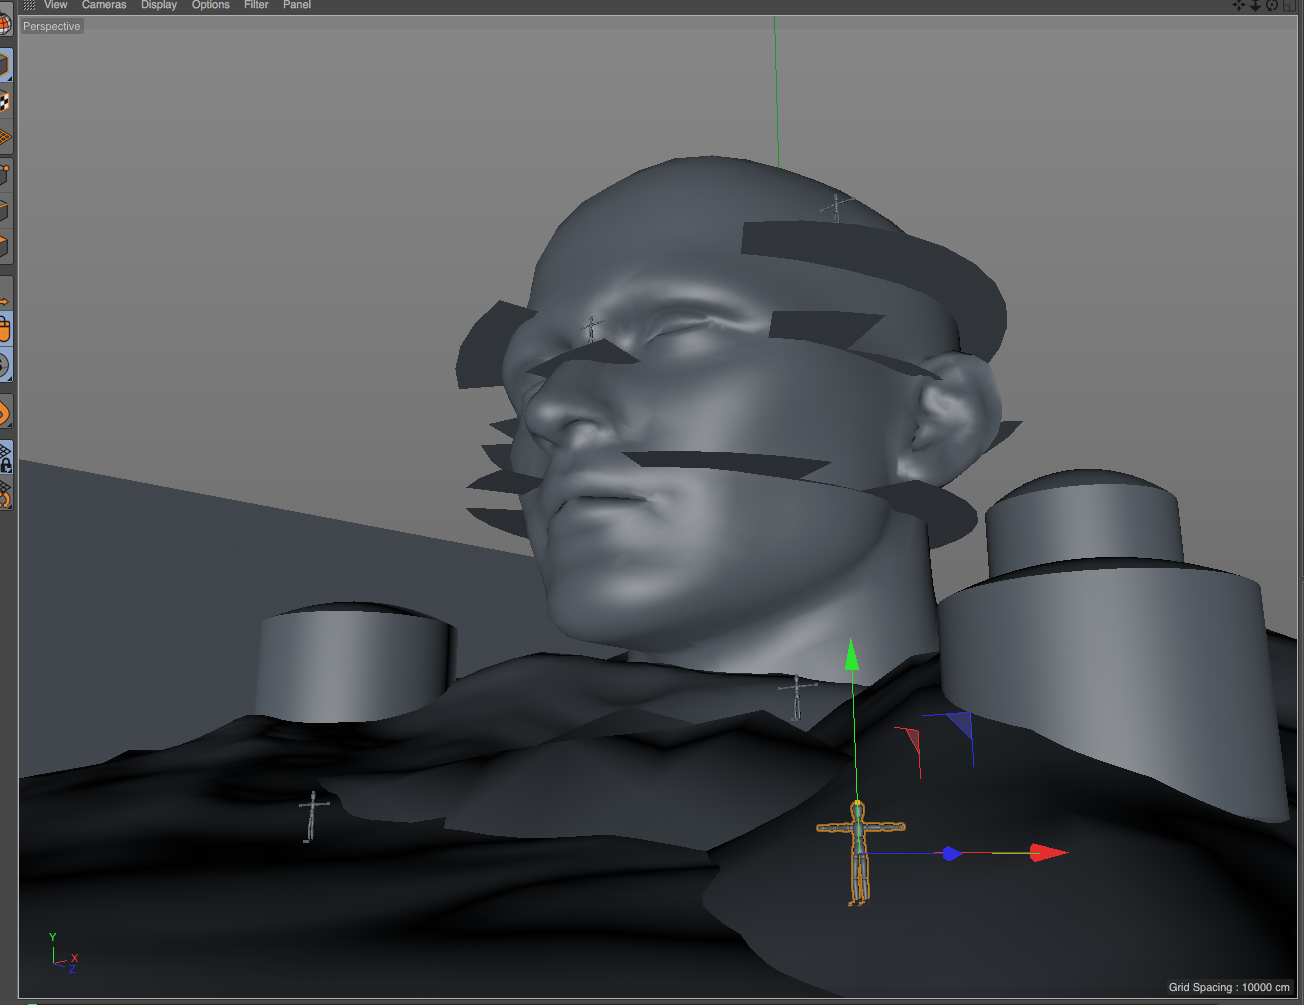Open the View menu
The height and width of the screenshot is (1005, 1304).
pos(55,5)
